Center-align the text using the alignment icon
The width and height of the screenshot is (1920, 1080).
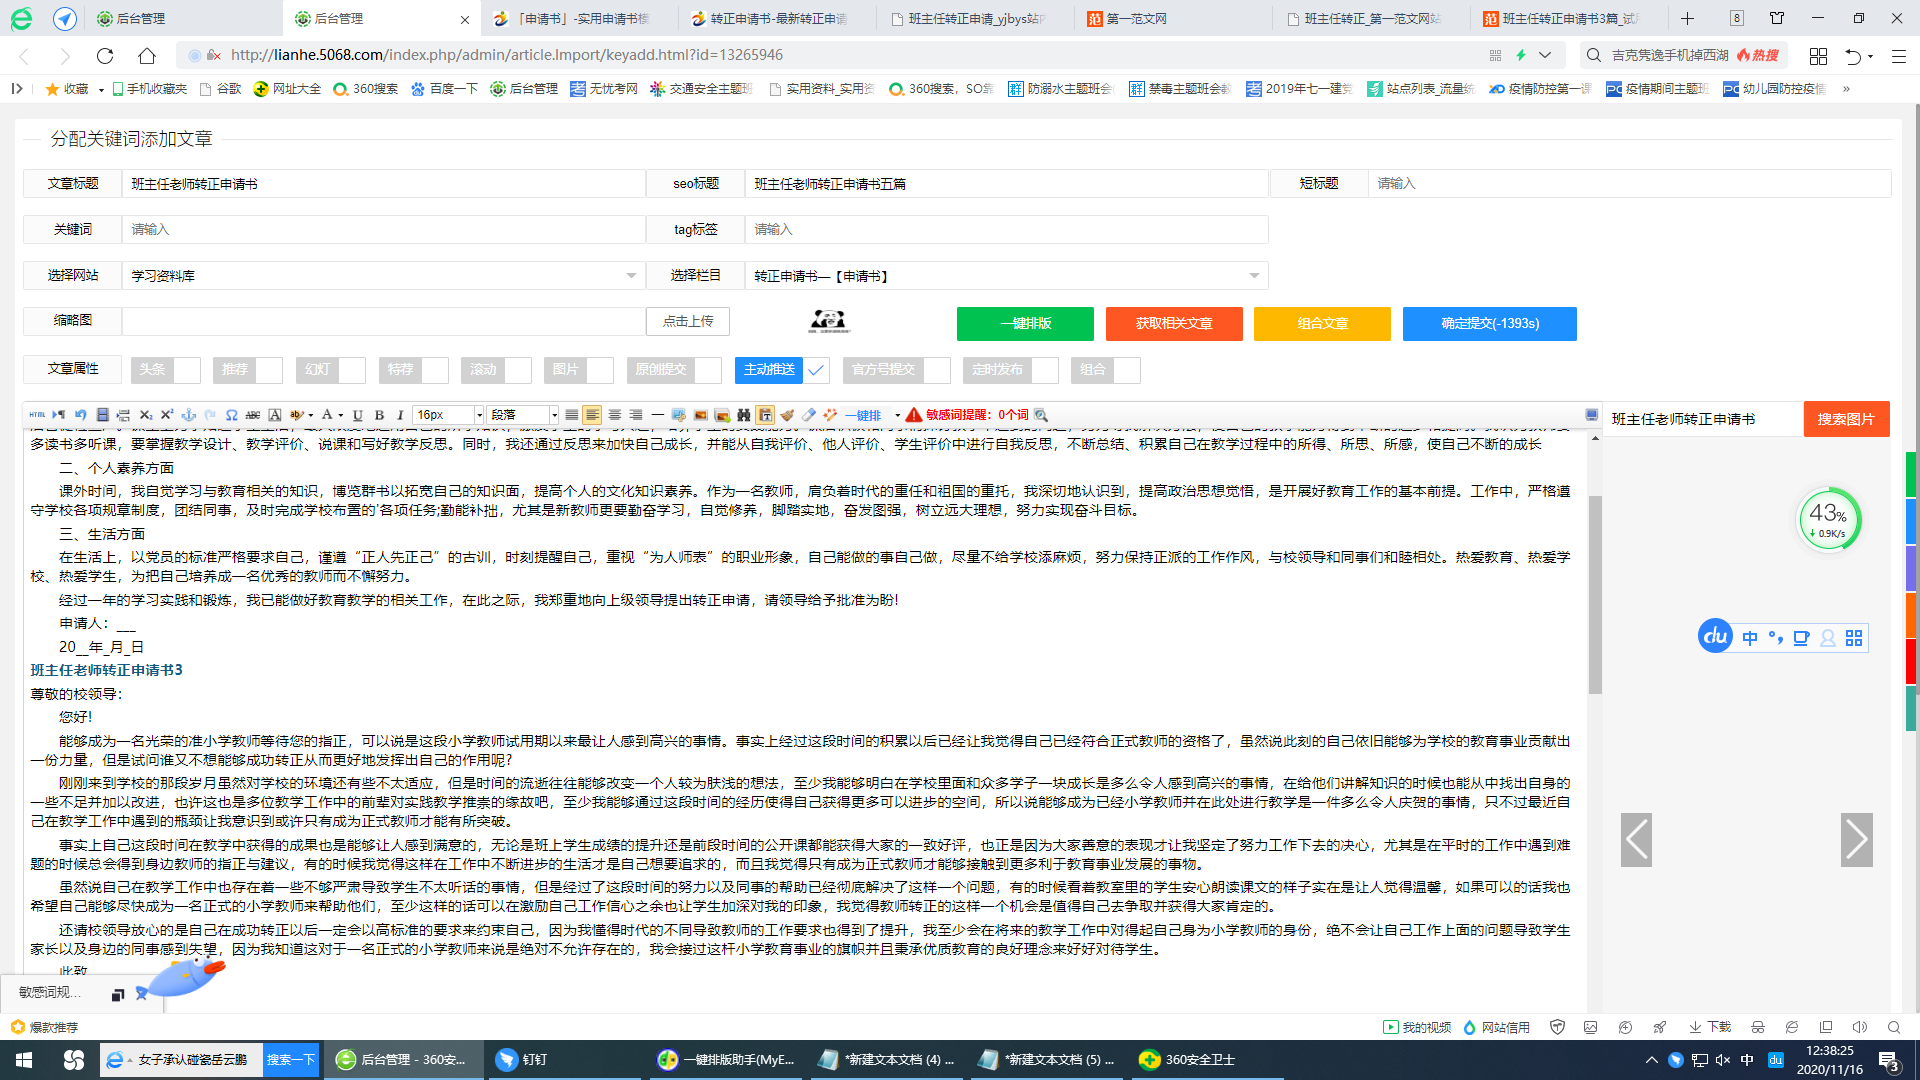[614, 414]
